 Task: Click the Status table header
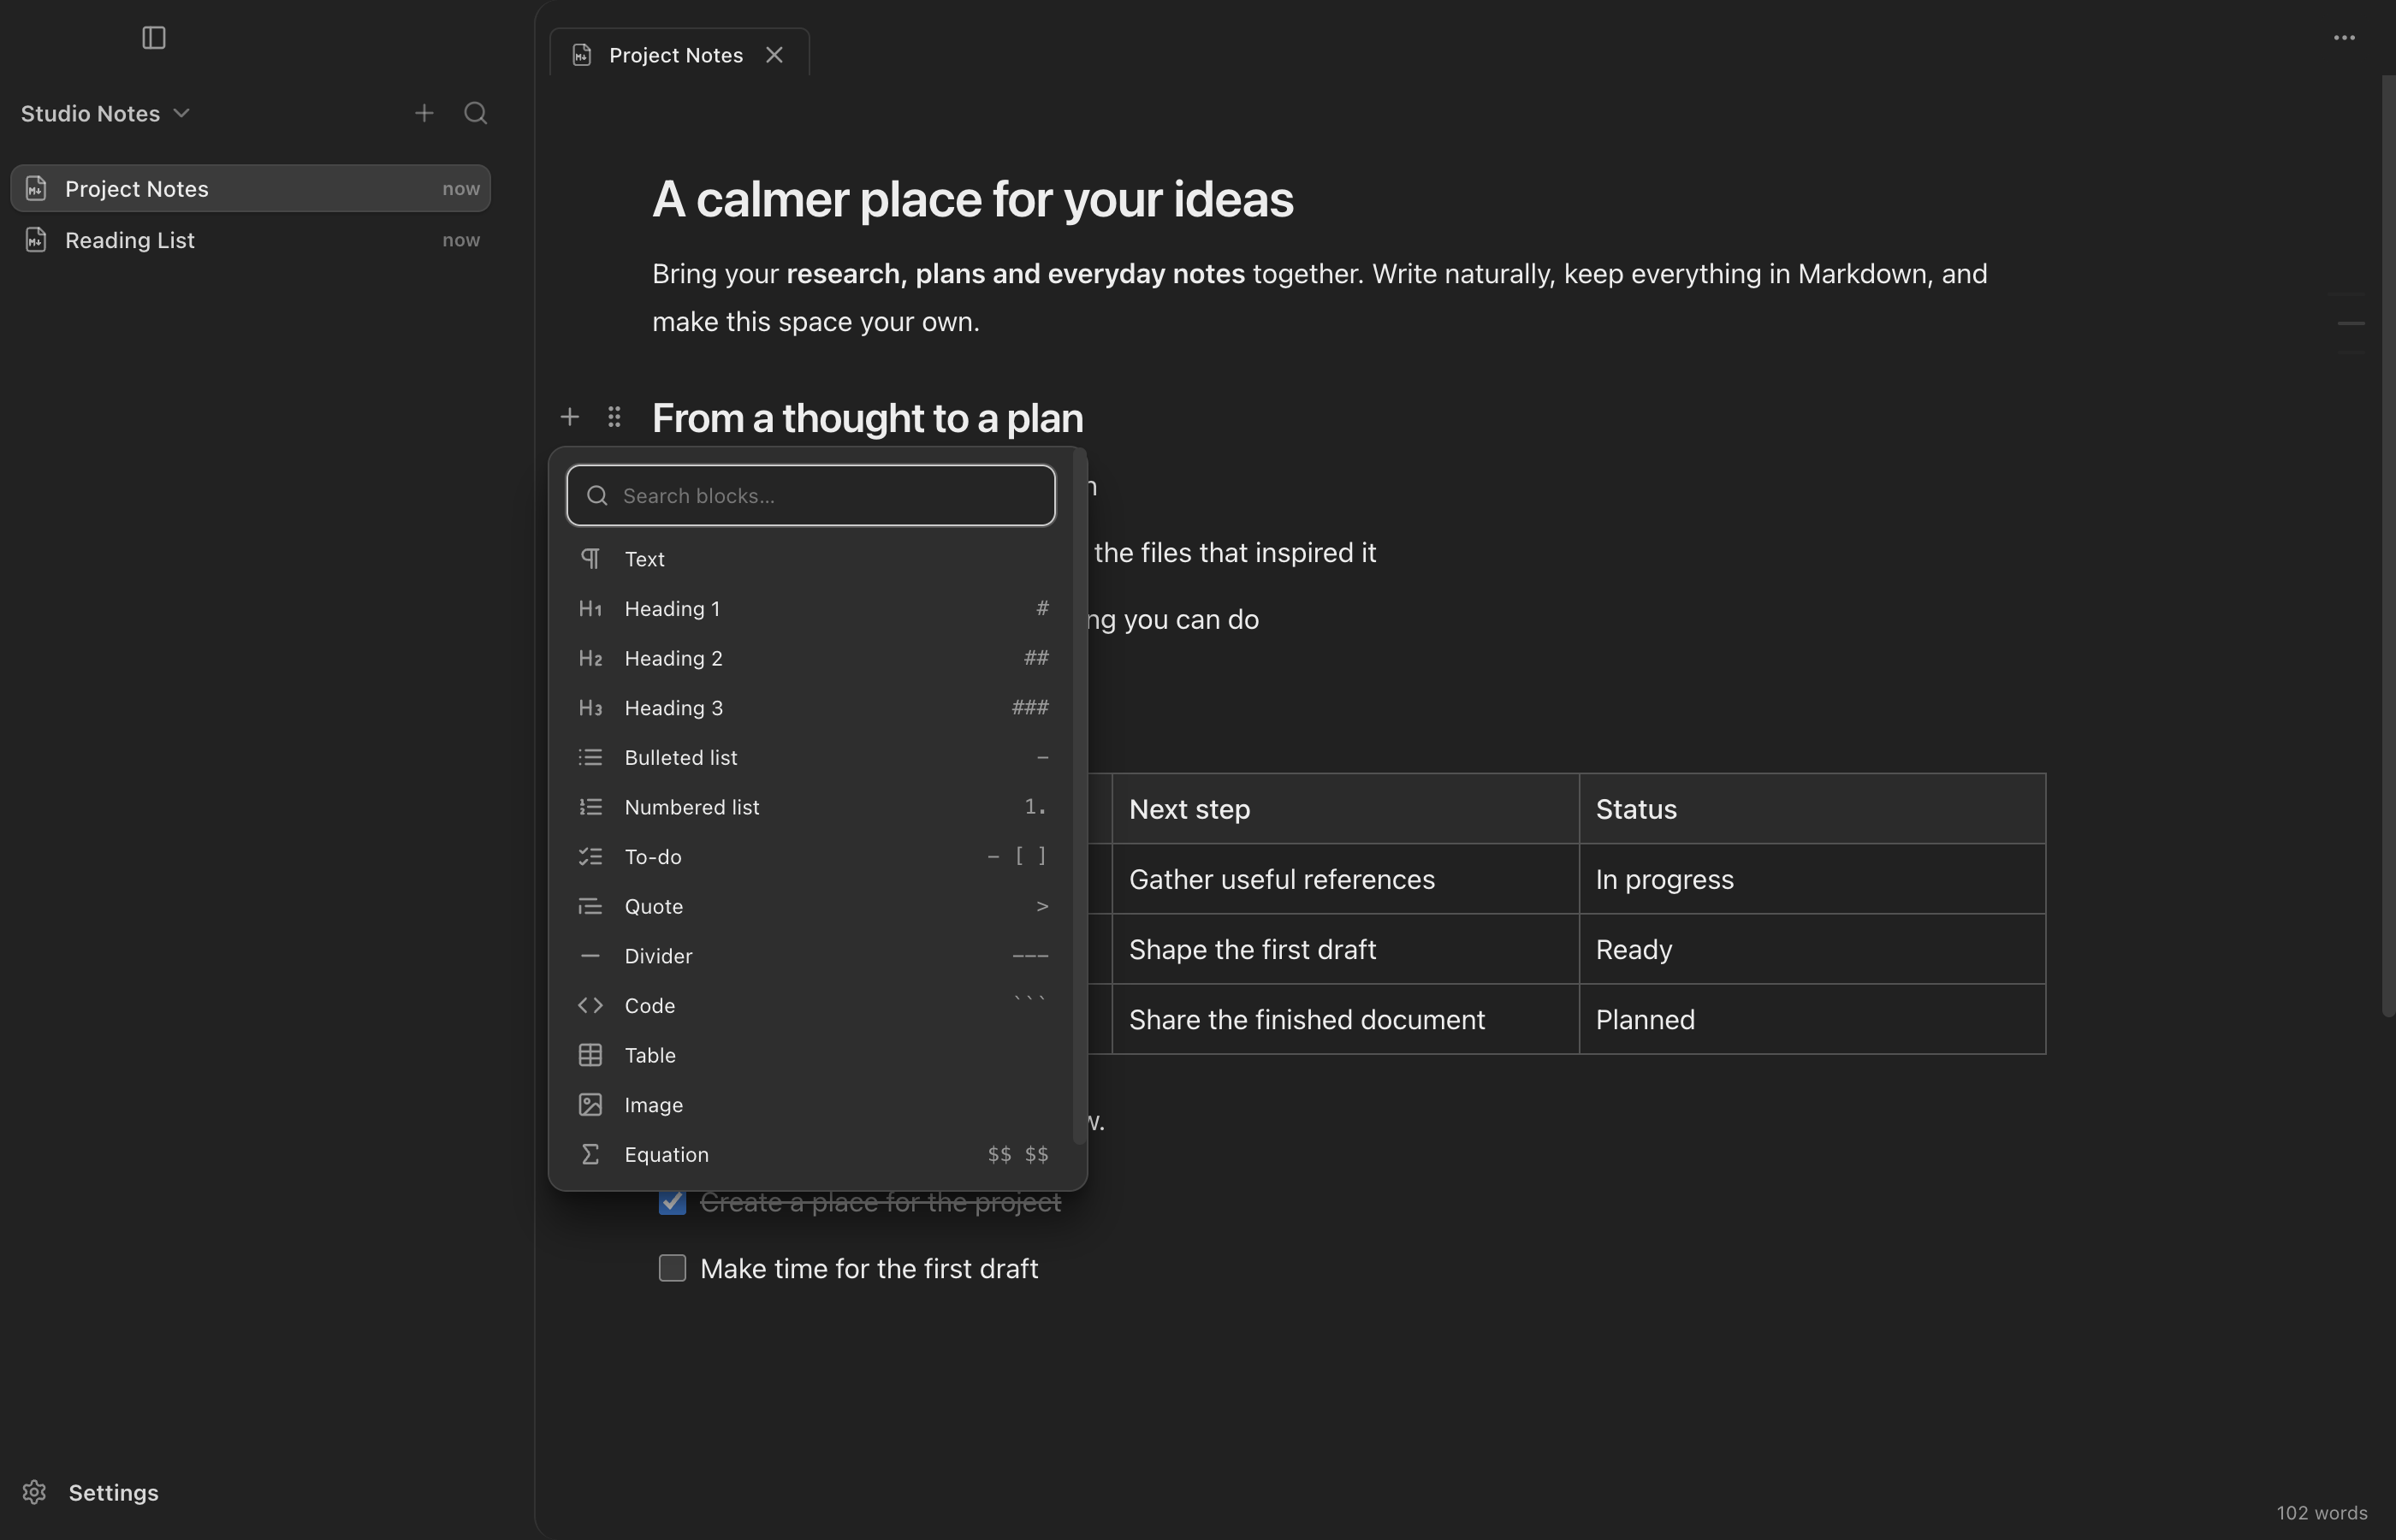[x=1812, y=809]
